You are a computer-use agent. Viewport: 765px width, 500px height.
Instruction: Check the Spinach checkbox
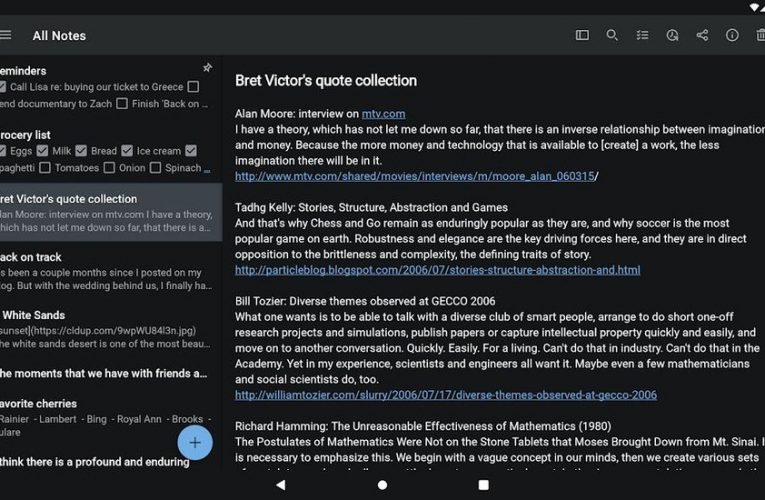tap(155, 168)
